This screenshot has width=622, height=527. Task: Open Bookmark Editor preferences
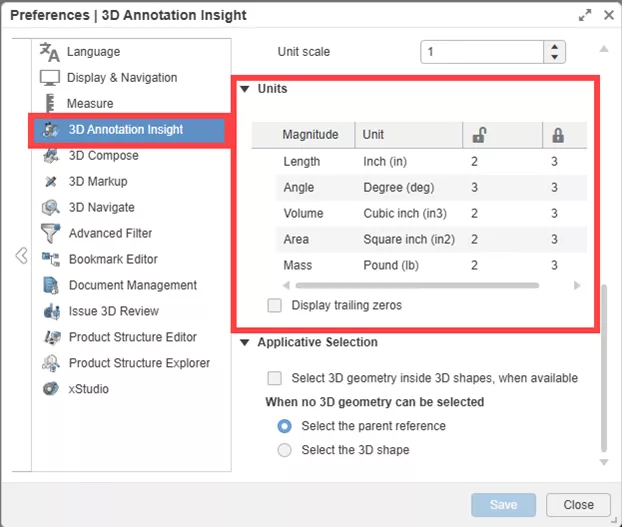coord(113,259)
